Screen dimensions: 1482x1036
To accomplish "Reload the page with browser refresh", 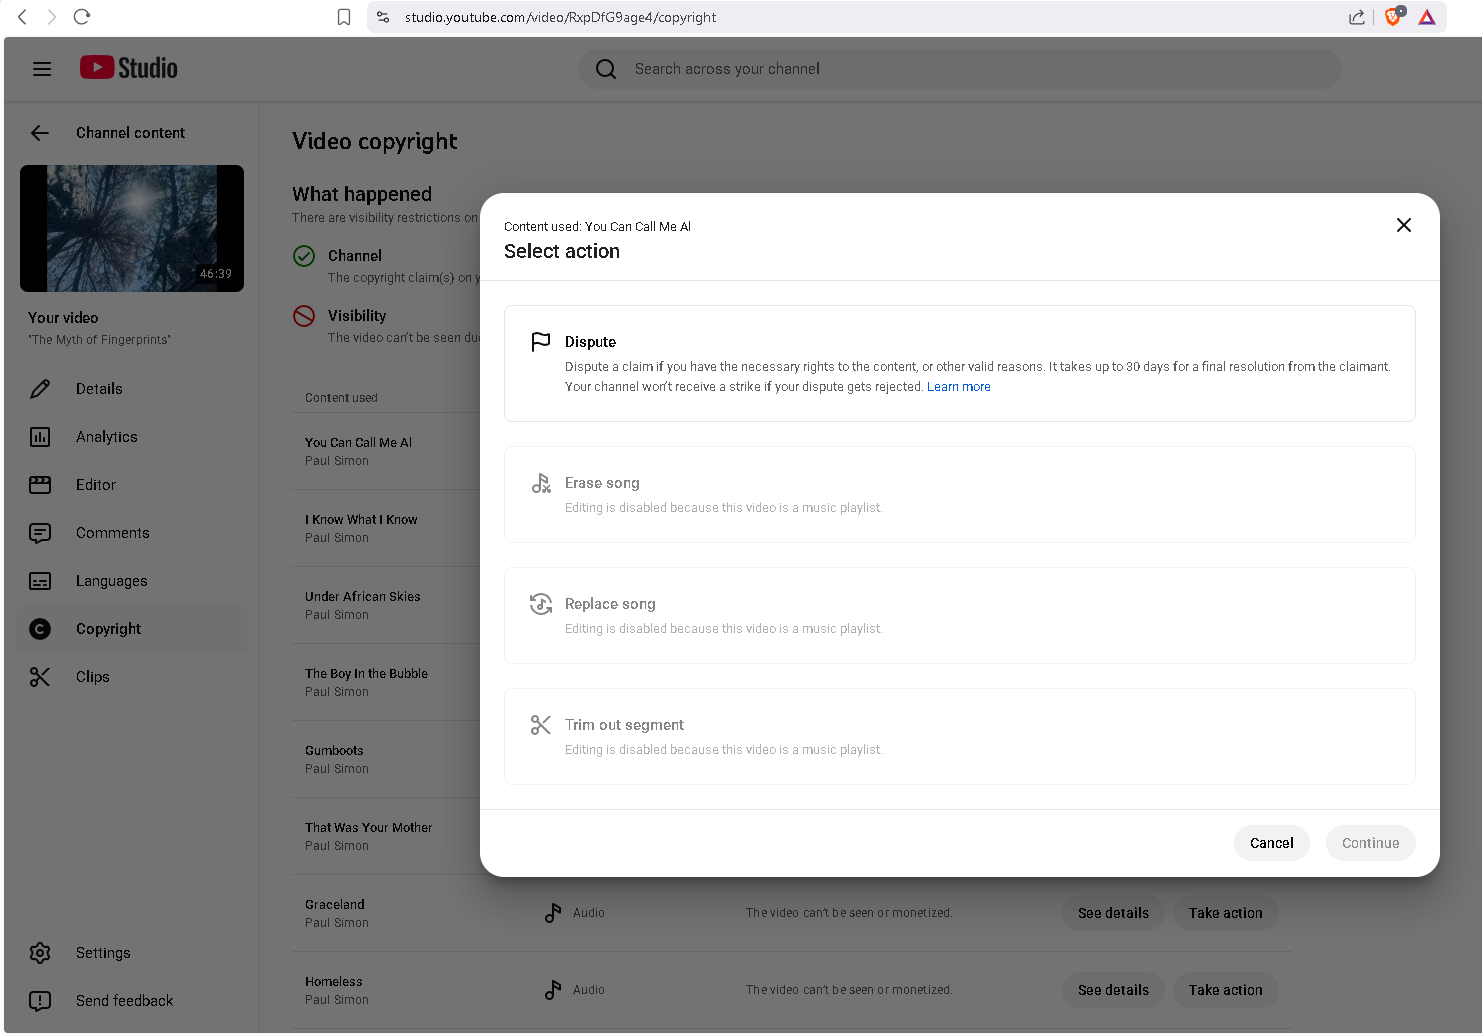I will pyautogui.click(x=82, y=17).
